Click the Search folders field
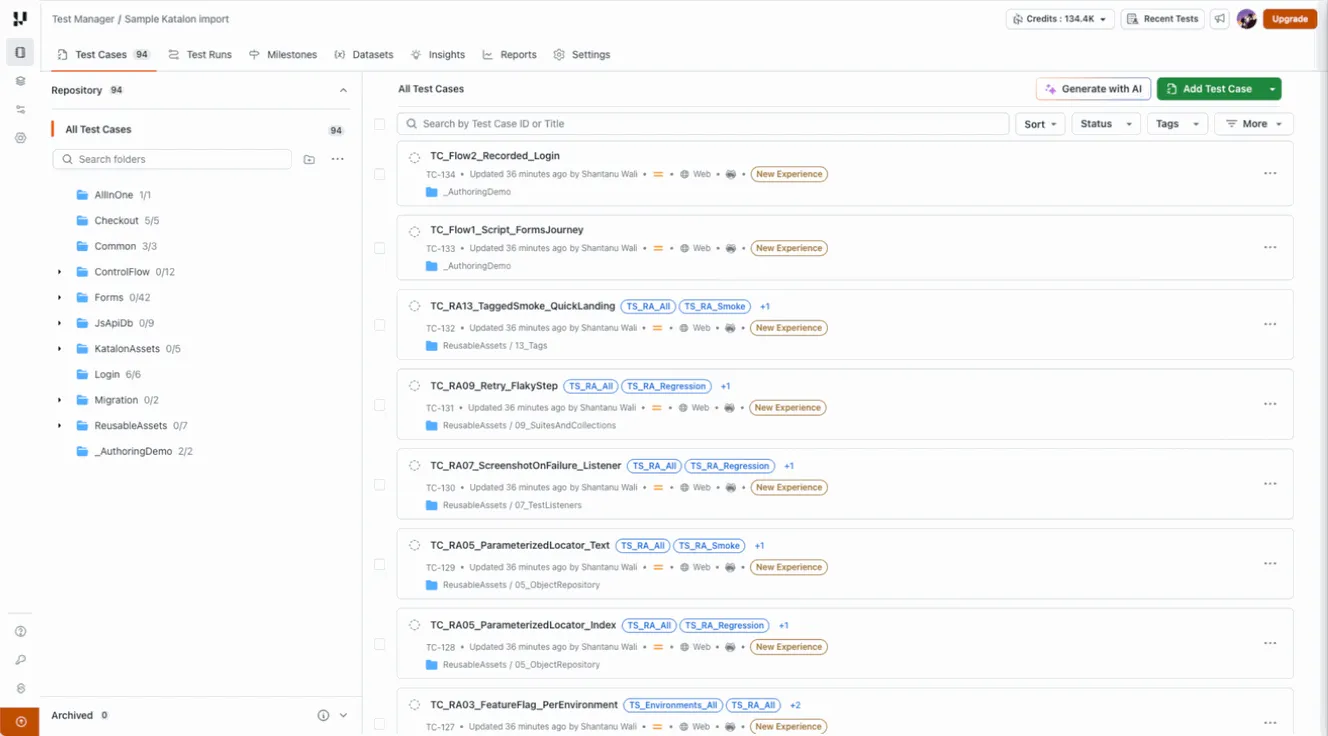 click(x=172, y=159)
